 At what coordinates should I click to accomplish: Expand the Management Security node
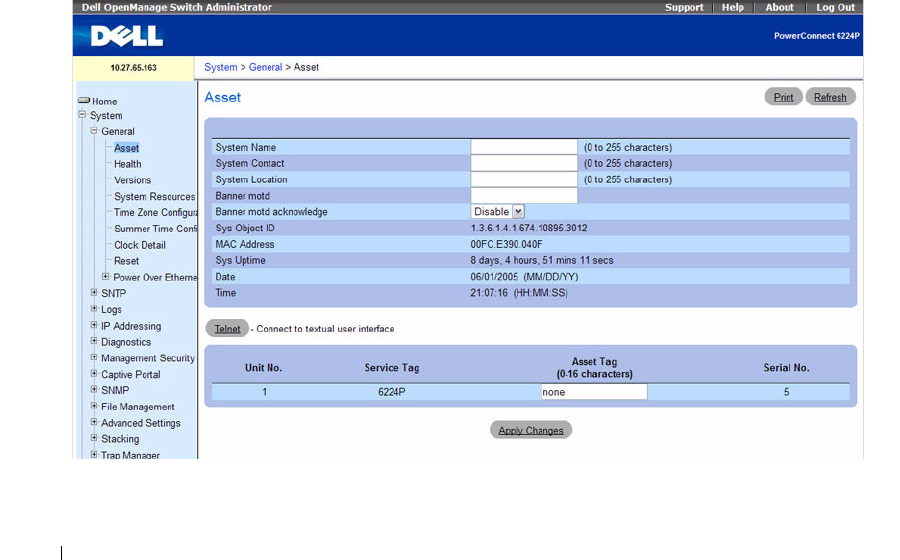pyautogui.click(x=94, y=357)
